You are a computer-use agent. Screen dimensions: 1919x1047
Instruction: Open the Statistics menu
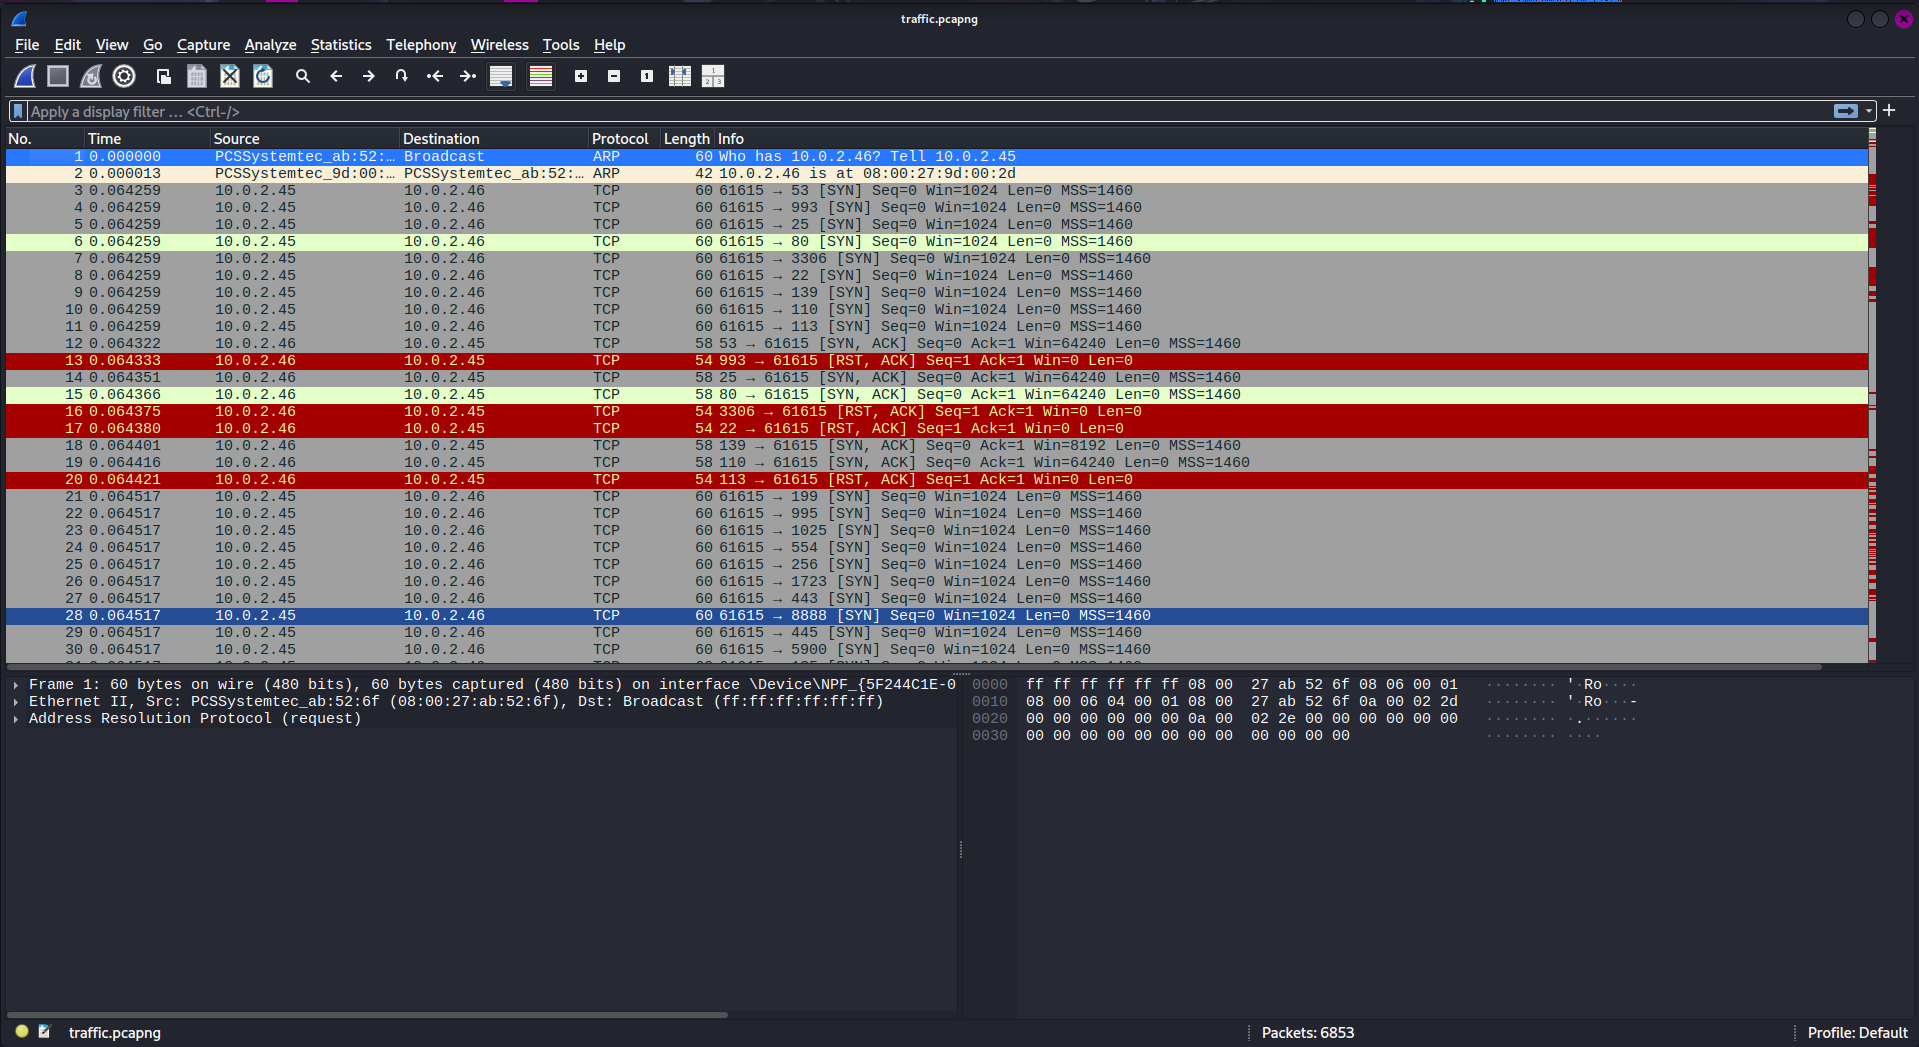[340, 45]
